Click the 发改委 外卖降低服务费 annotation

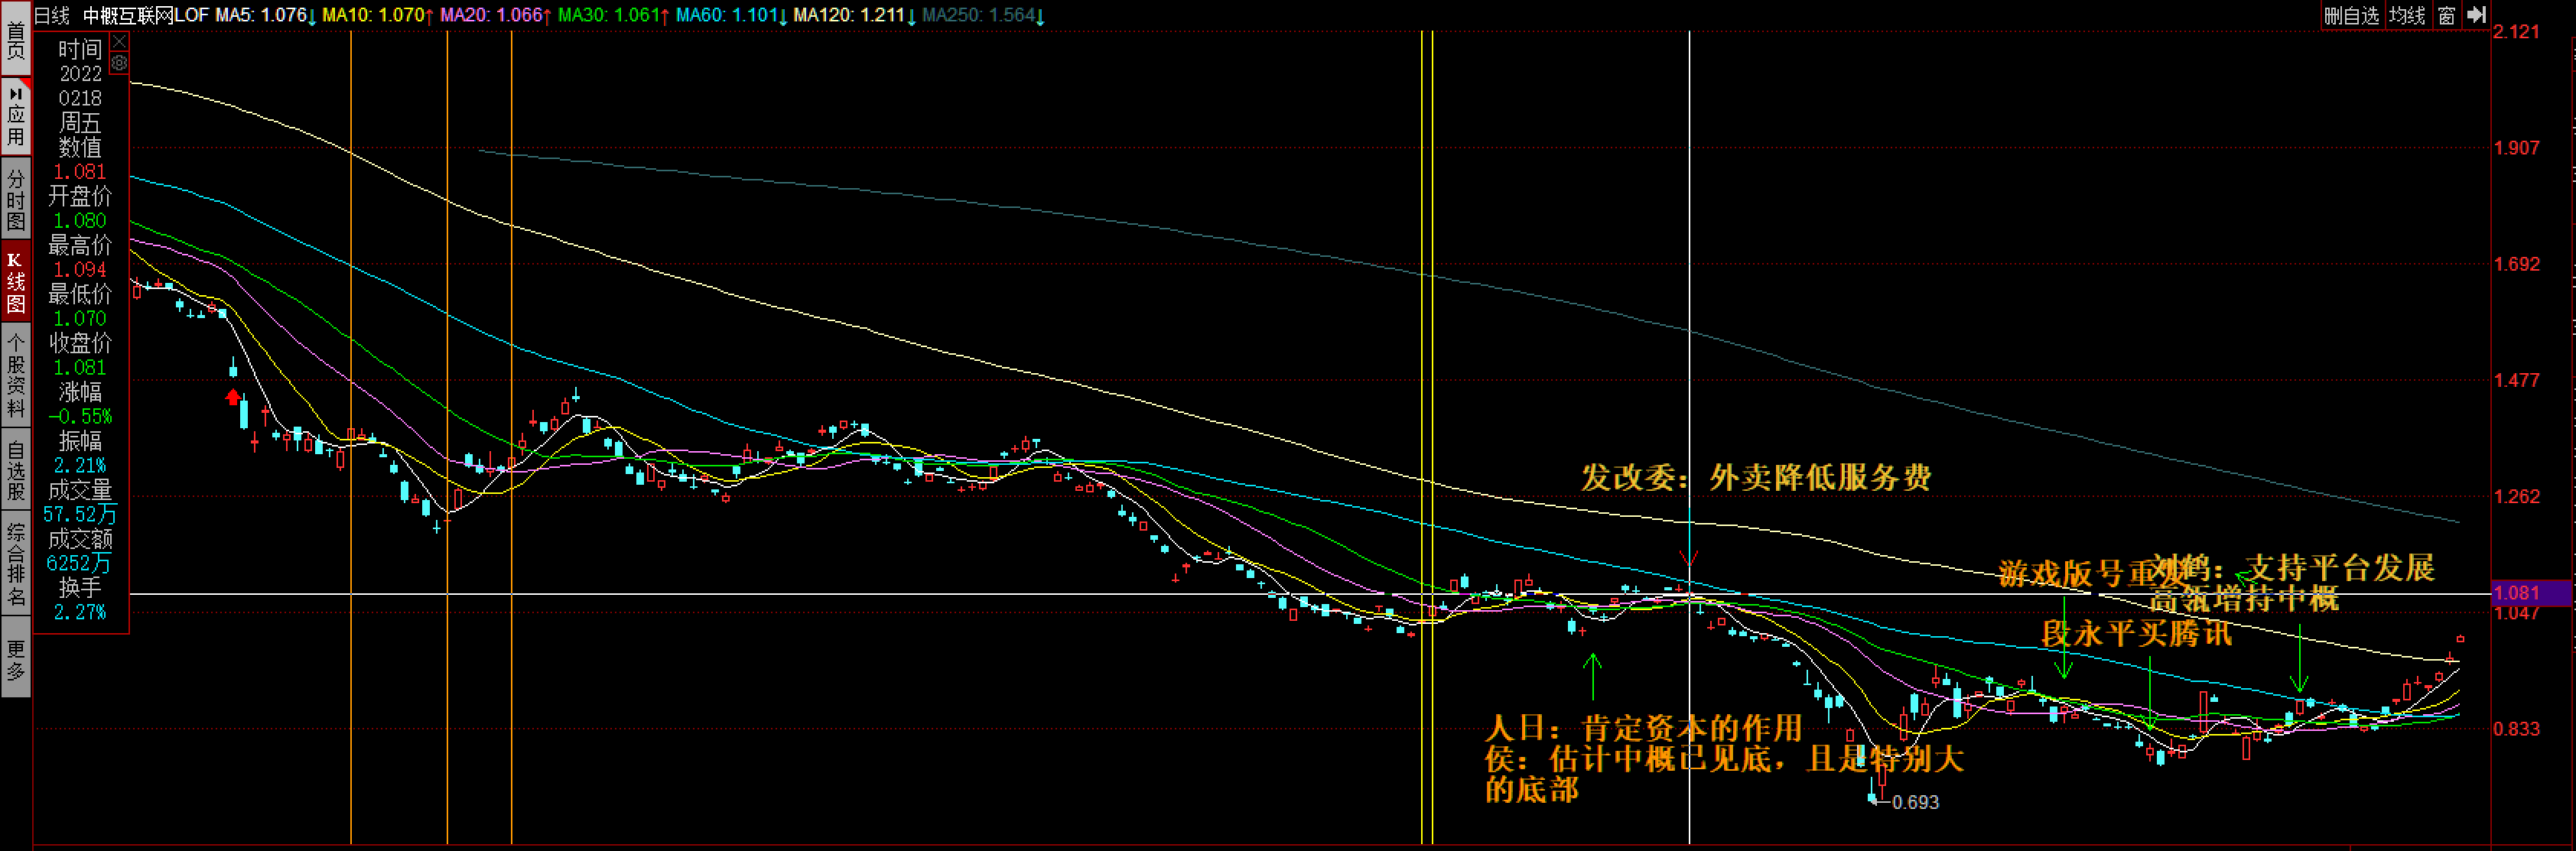point(1755,478)
